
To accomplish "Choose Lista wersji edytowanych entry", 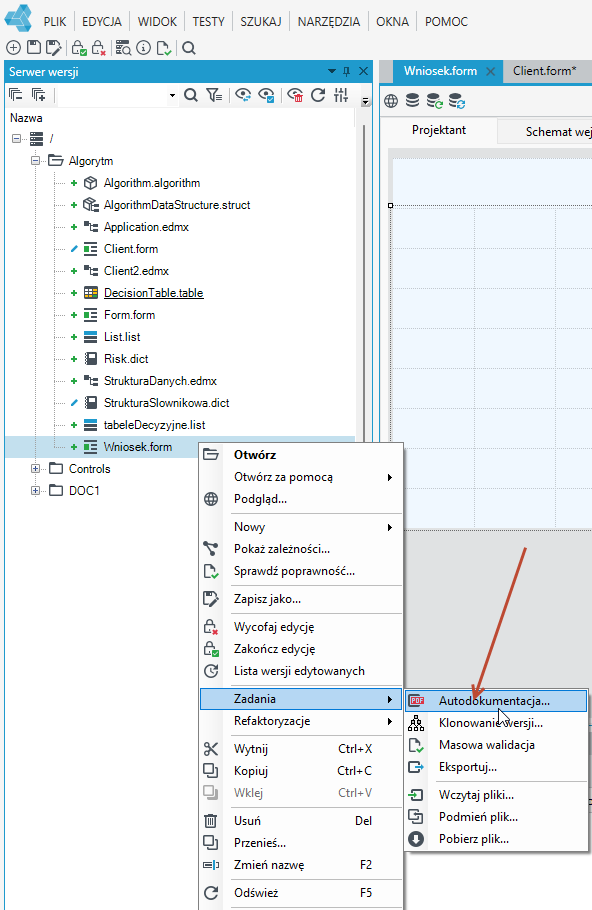I will coord(301,671).
